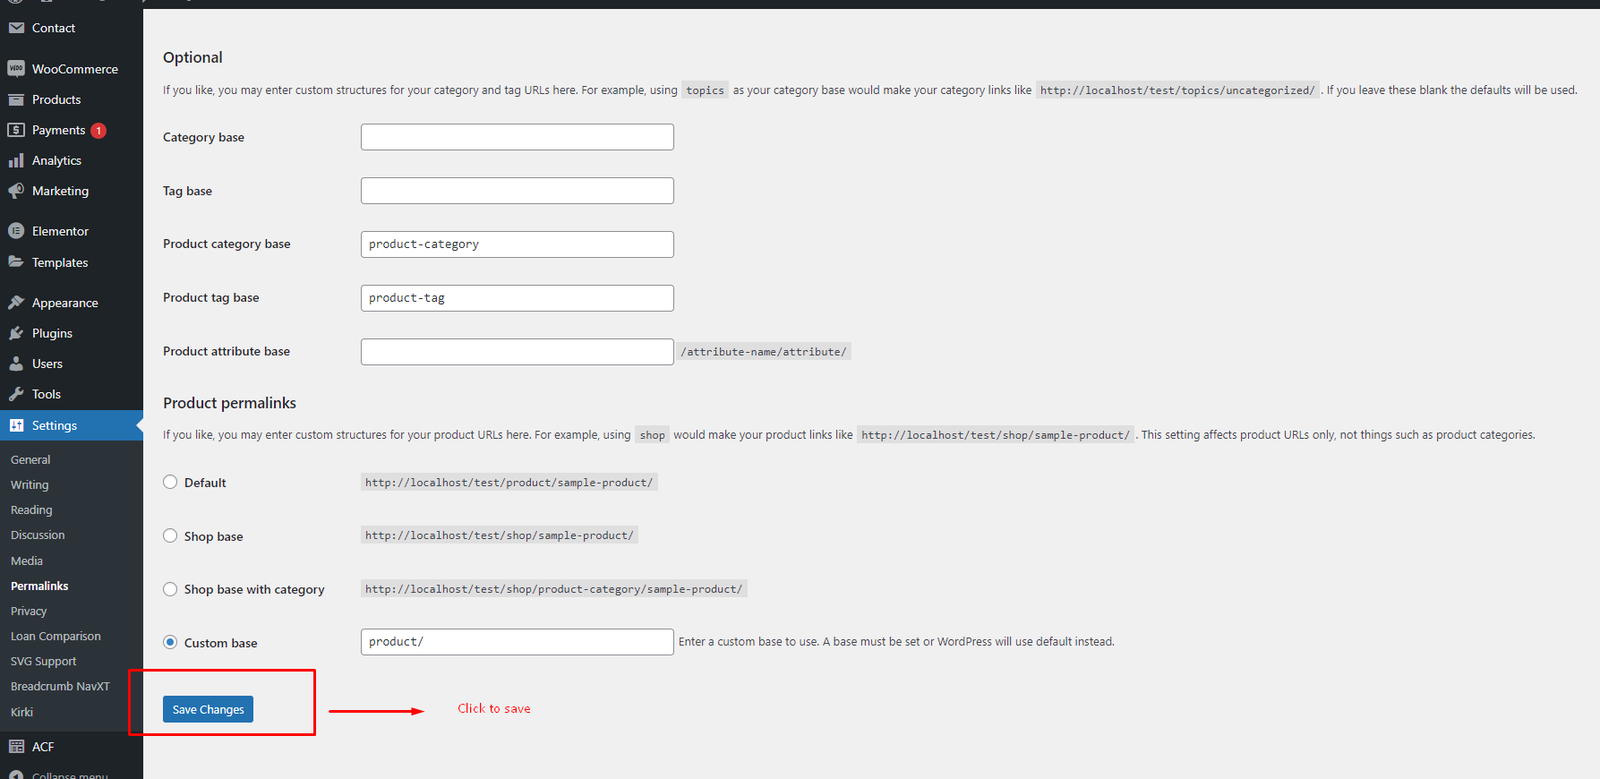The width and height of the screenshot is (1600, 779).
Task: Open the Payments menu with notification badge
Action: tap(59, 130)
